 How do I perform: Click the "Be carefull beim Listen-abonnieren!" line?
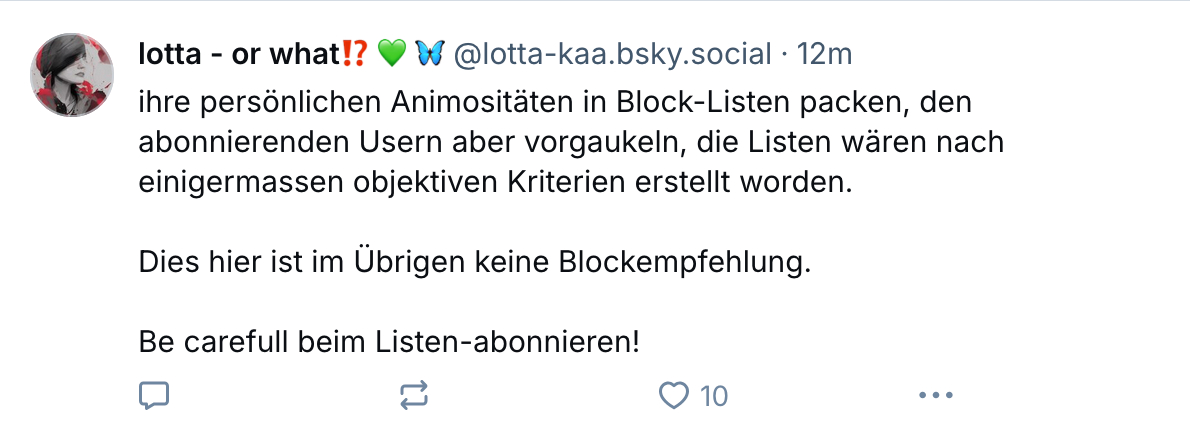(389, 343)
